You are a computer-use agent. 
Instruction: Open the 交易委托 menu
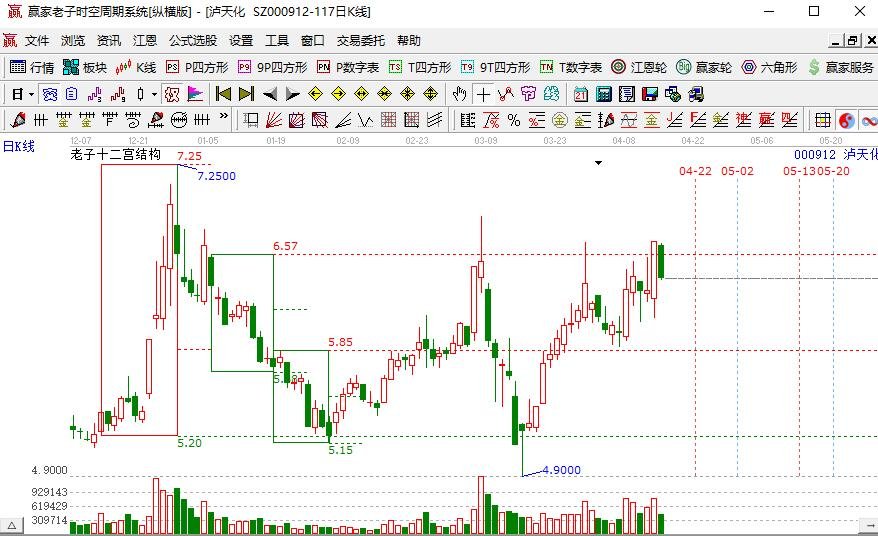click(x=361, y=41)
